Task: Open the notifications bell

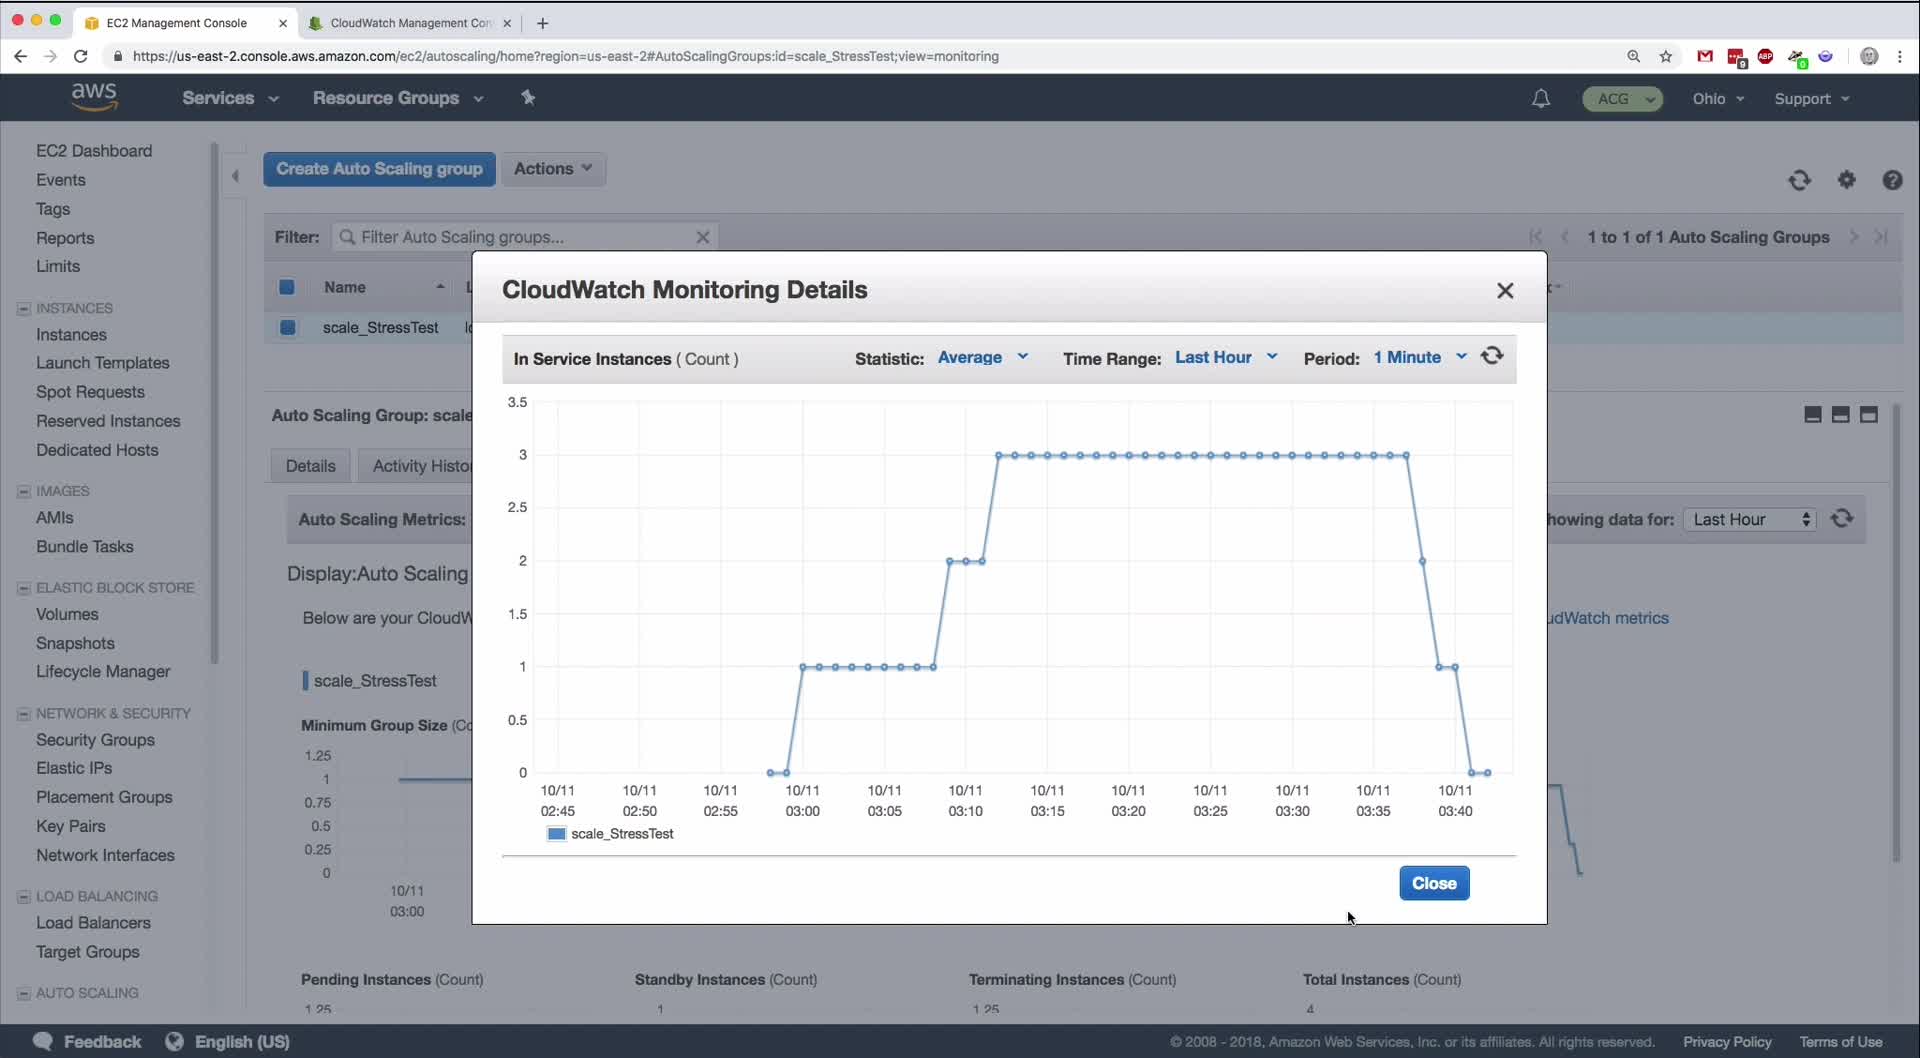Action: coord(1541,98)
